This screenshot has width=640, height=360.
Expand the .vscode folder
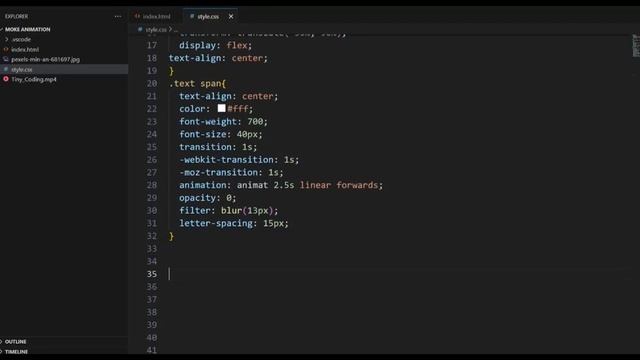point(21,40)
